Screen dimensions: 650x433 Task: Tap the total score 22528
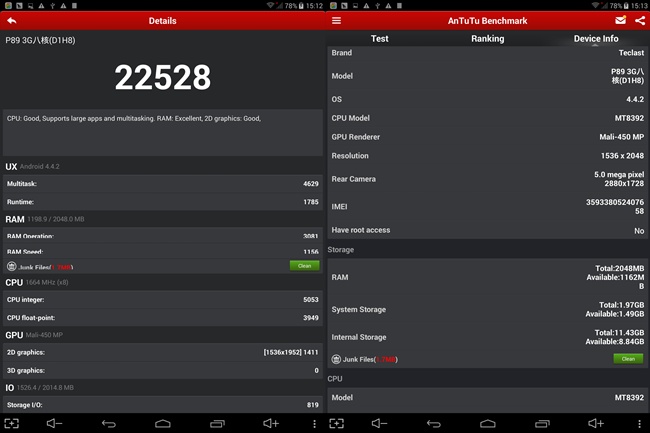click(x=162, y=77)
